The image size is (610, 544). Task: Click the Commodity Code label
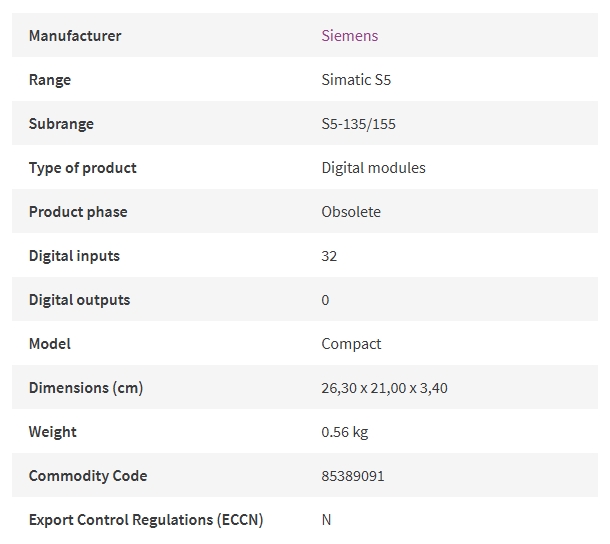pyautogui.click(x=88, y=476)
